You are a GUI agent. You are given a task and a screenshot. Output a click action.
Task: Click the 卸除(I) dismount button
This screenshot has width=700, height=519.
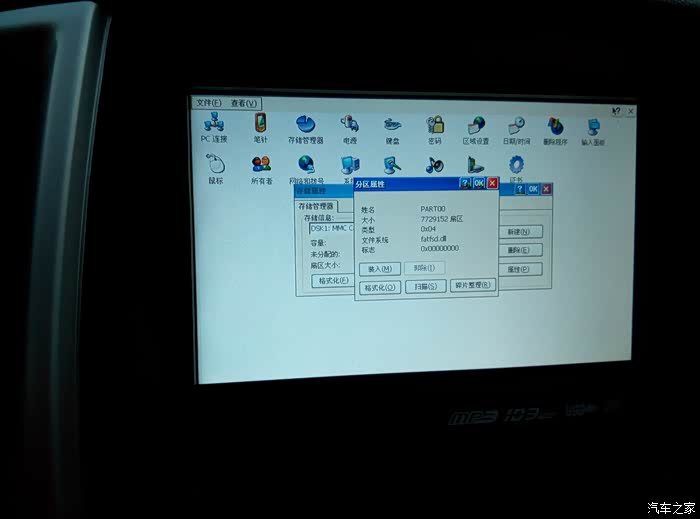[x=424, y=268]
